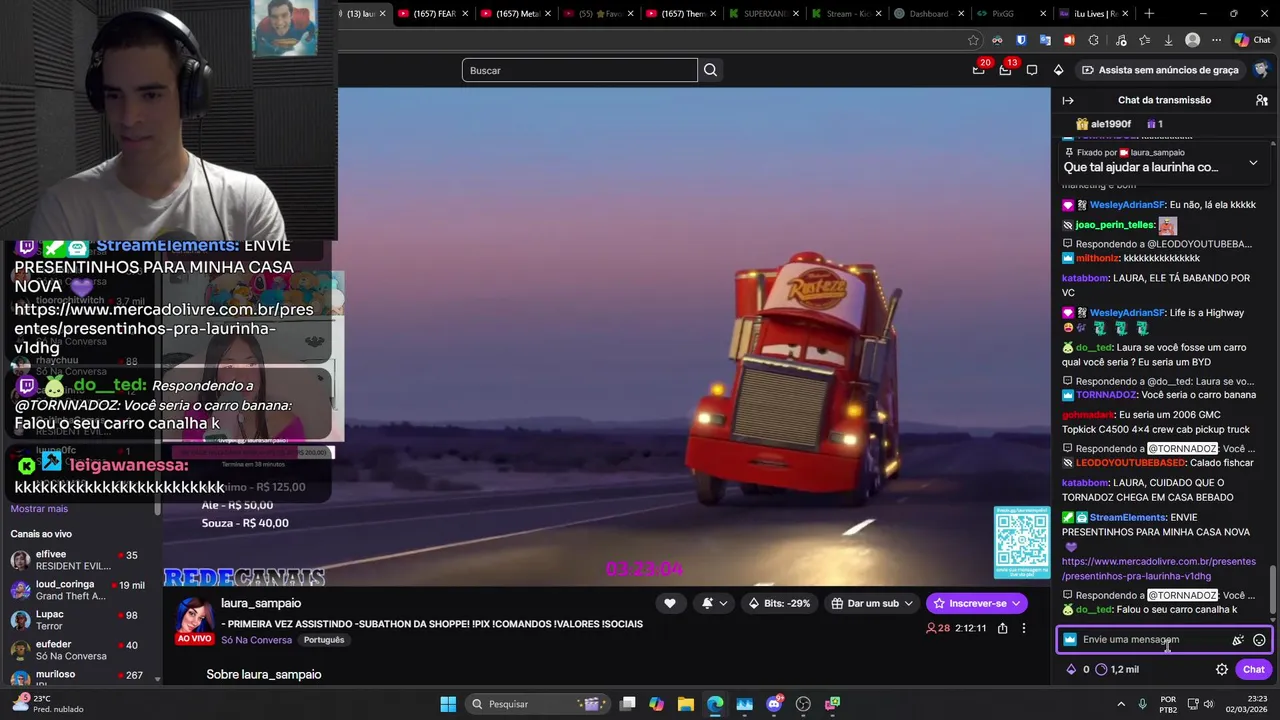
Task: Open channel points 1,2 mil balance
Action: (1117, 669)
